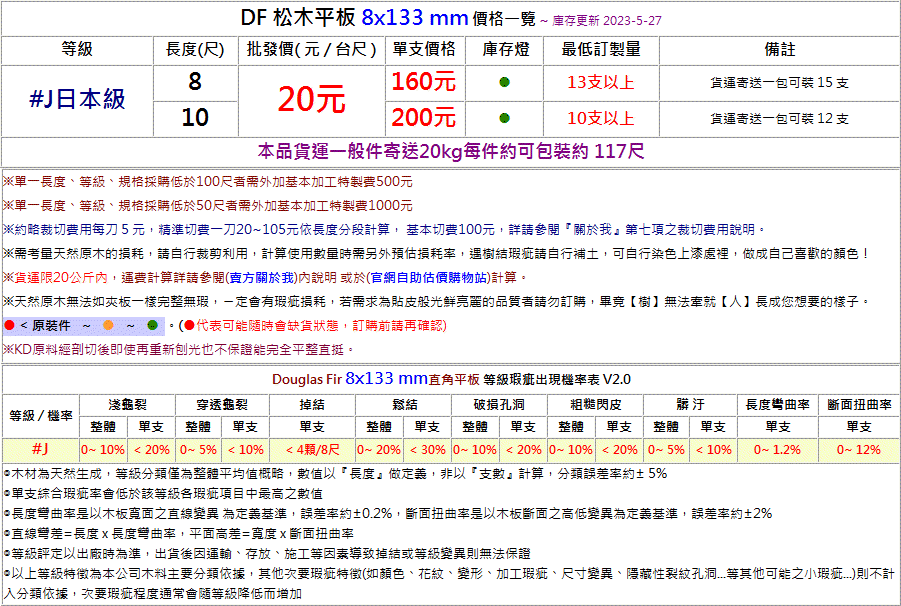901x606 pixels.
Task: Click the single price '200元'
Action: [424, 118]
